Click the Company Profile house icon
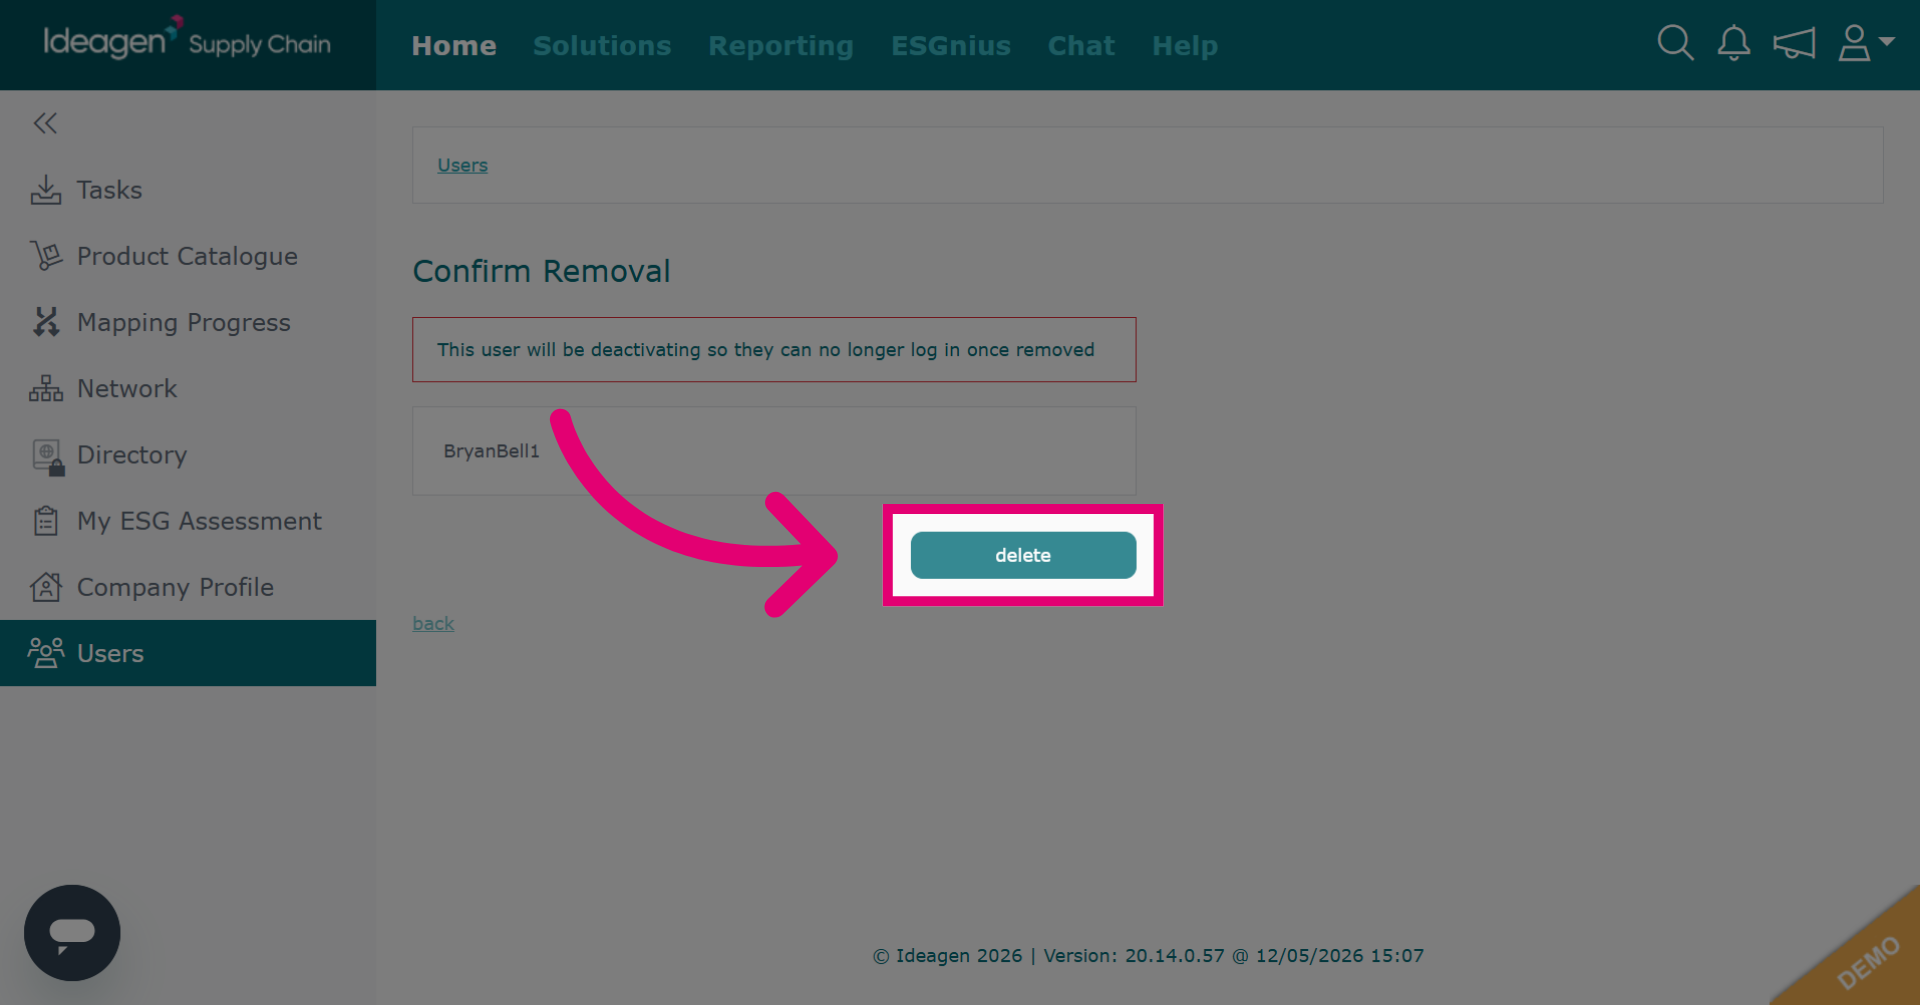This screenshot has height=1005, width=1920. (46, 587)
